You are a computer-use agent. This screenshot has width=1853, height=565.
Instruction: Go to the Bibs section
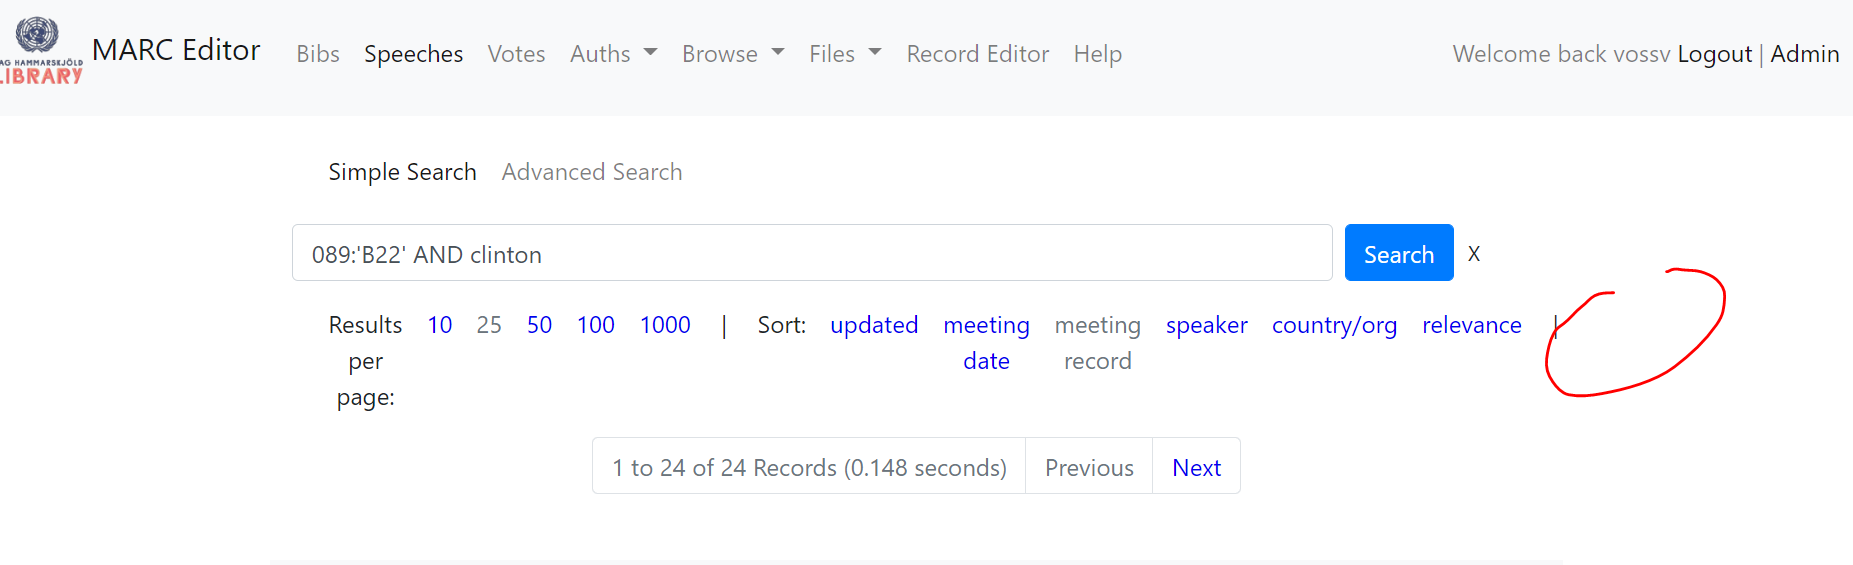(318, 54)
